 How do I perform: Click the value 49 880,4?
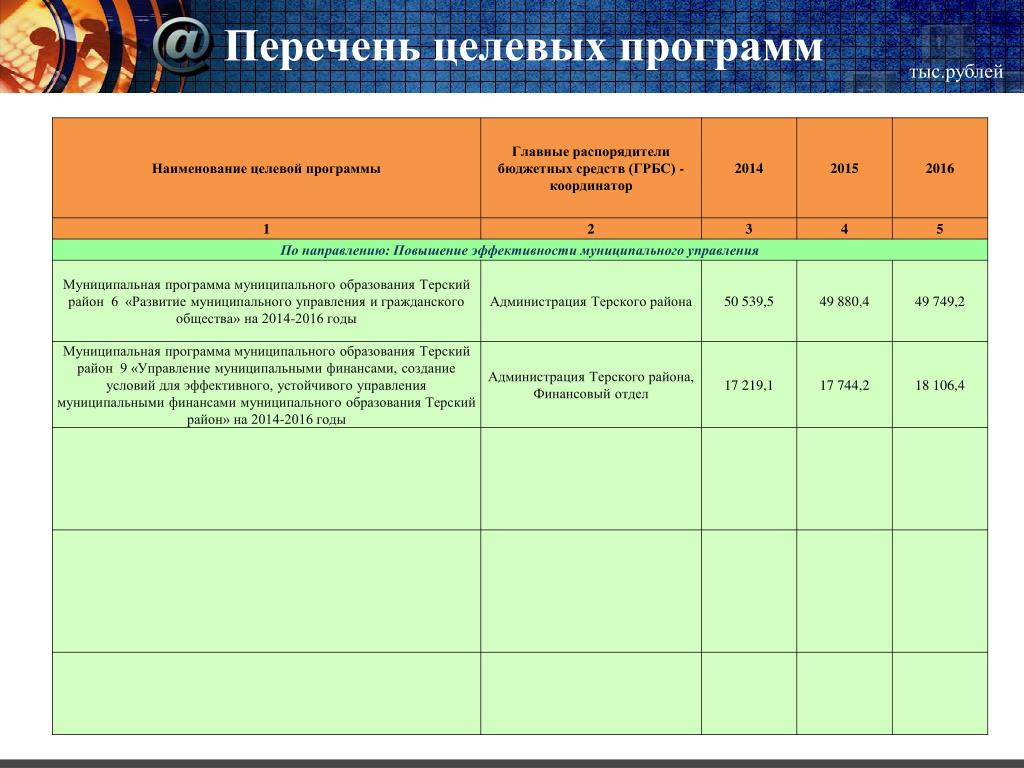pos(844,301)
